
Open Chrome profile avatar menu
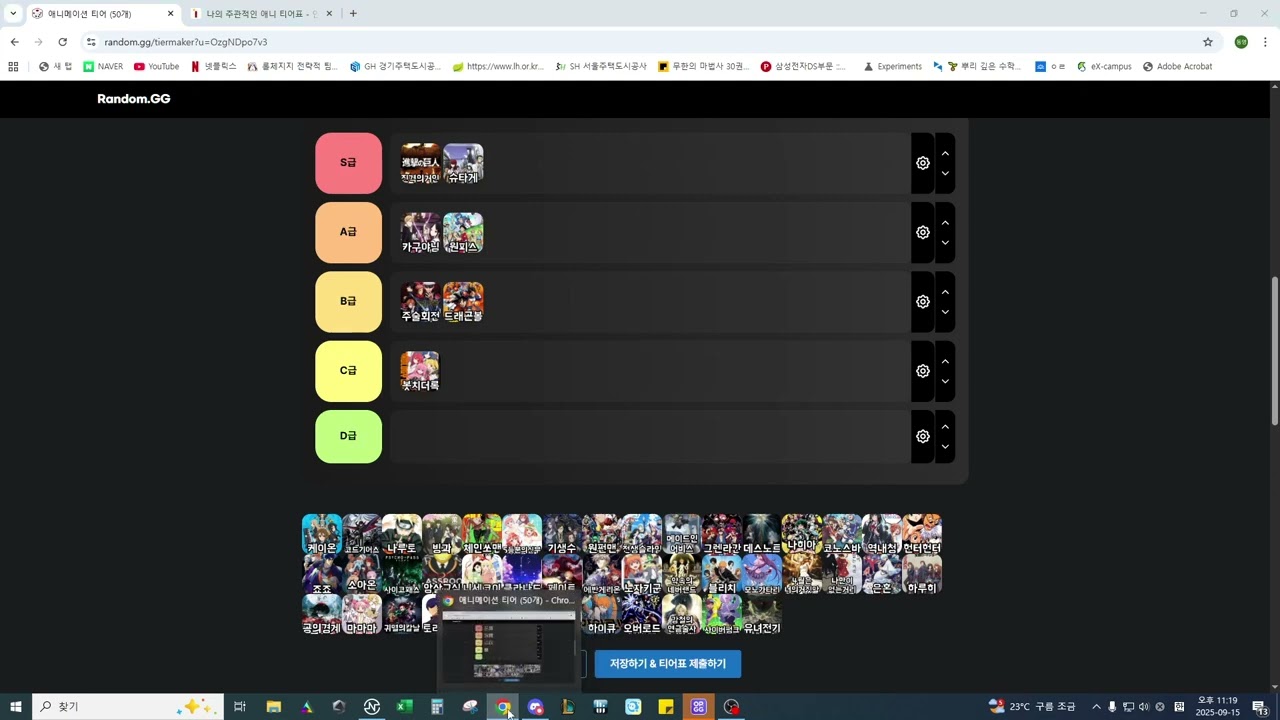point(1241,42)
